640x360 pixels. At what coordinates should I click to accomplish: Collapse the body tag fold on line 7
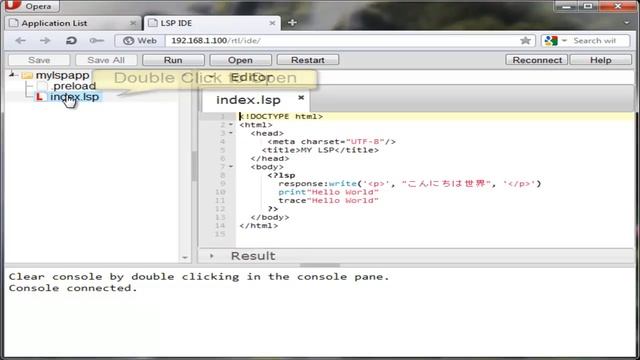point(231,167)
